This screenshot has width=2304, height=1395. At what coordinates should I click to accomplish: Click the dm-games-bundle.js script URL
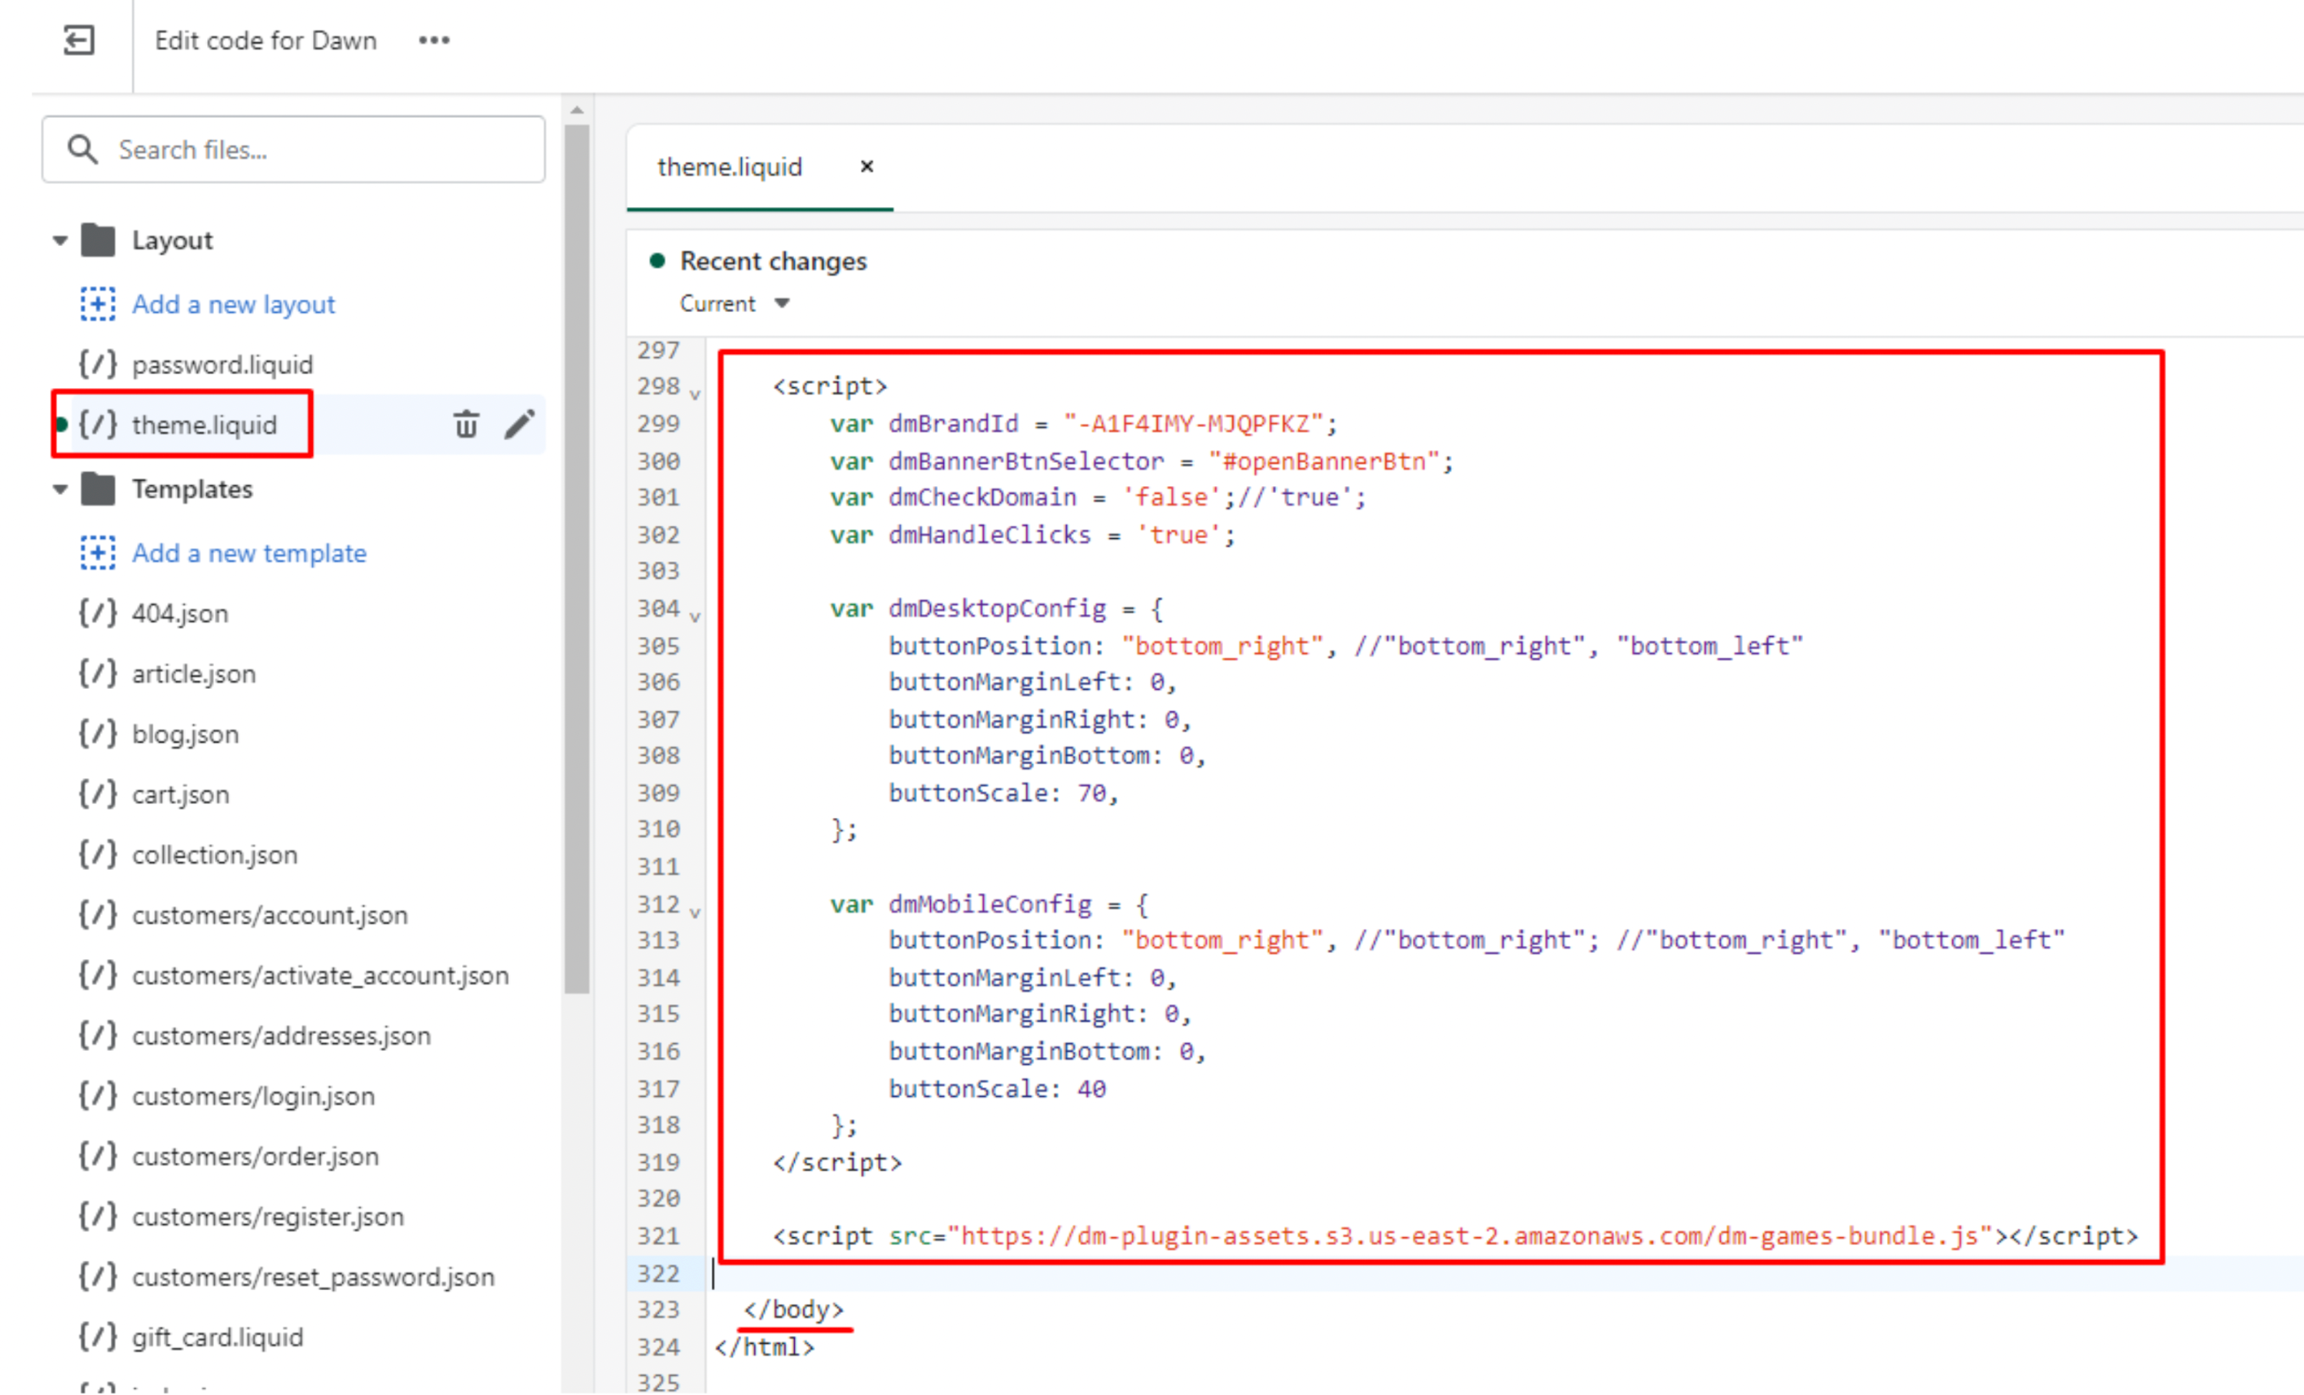tap(1468, 1236)
